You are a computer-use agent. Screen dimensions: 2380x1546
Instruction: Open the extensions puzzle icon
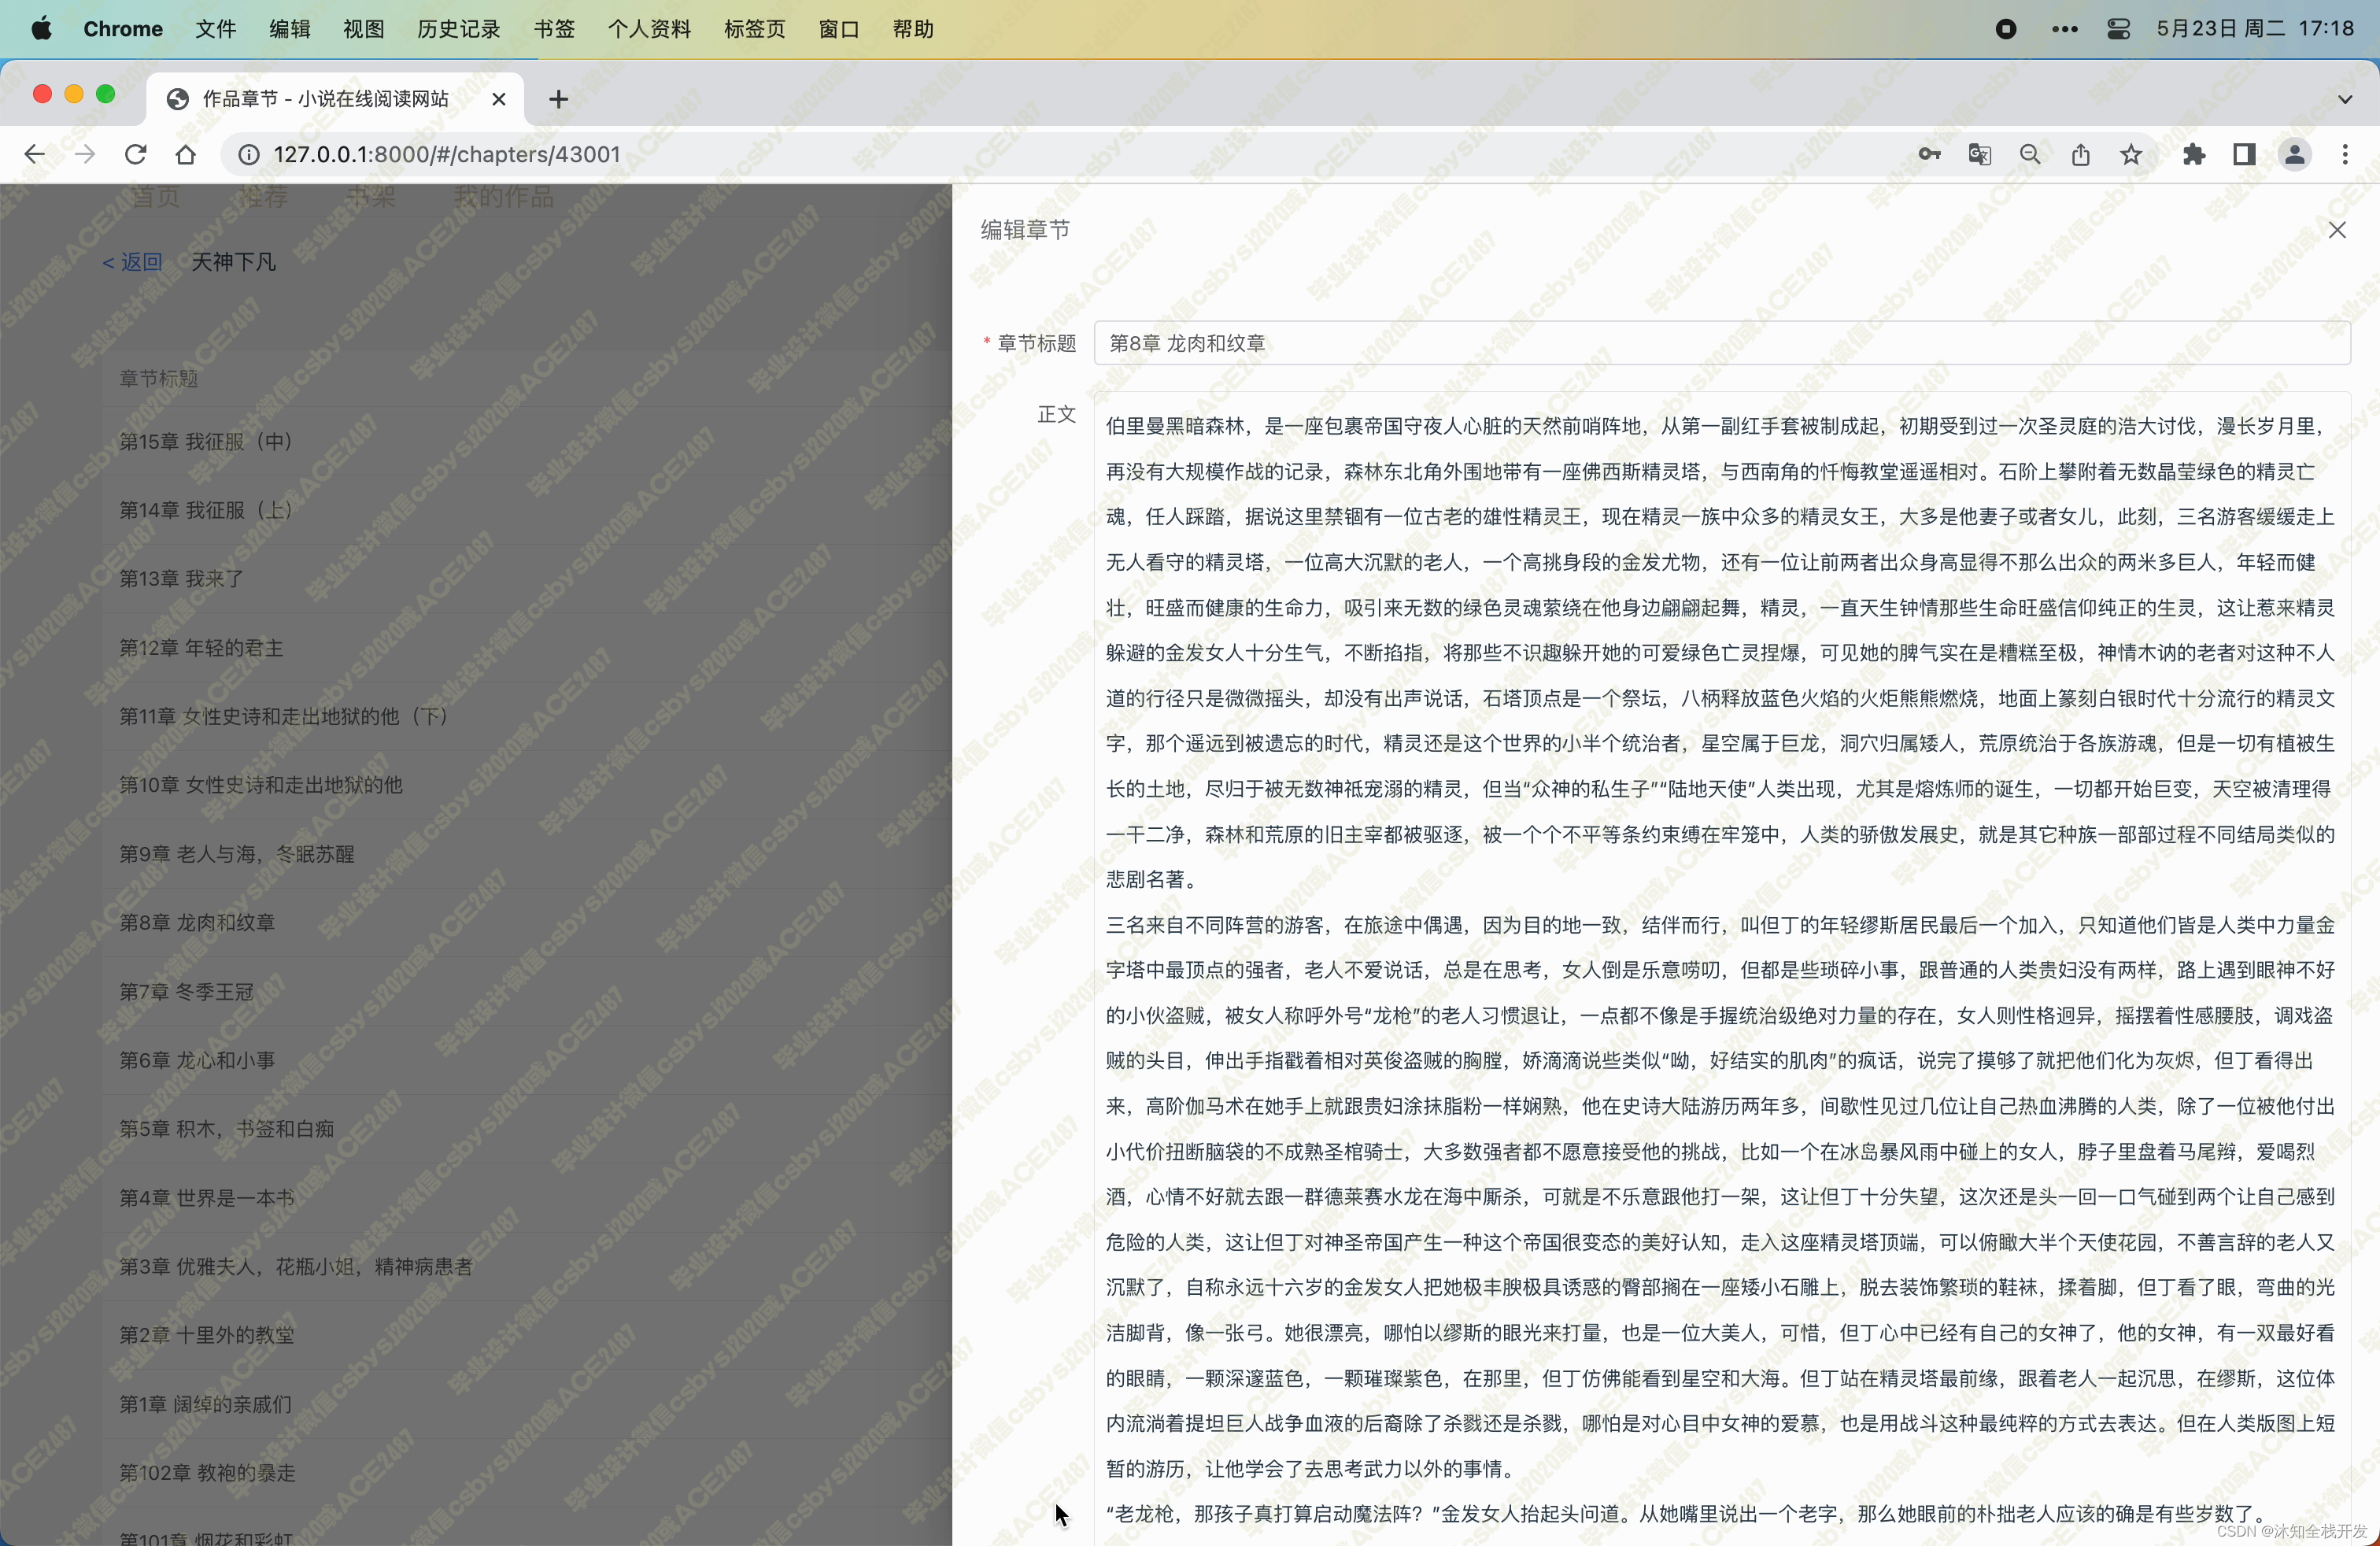point(2194,154)
